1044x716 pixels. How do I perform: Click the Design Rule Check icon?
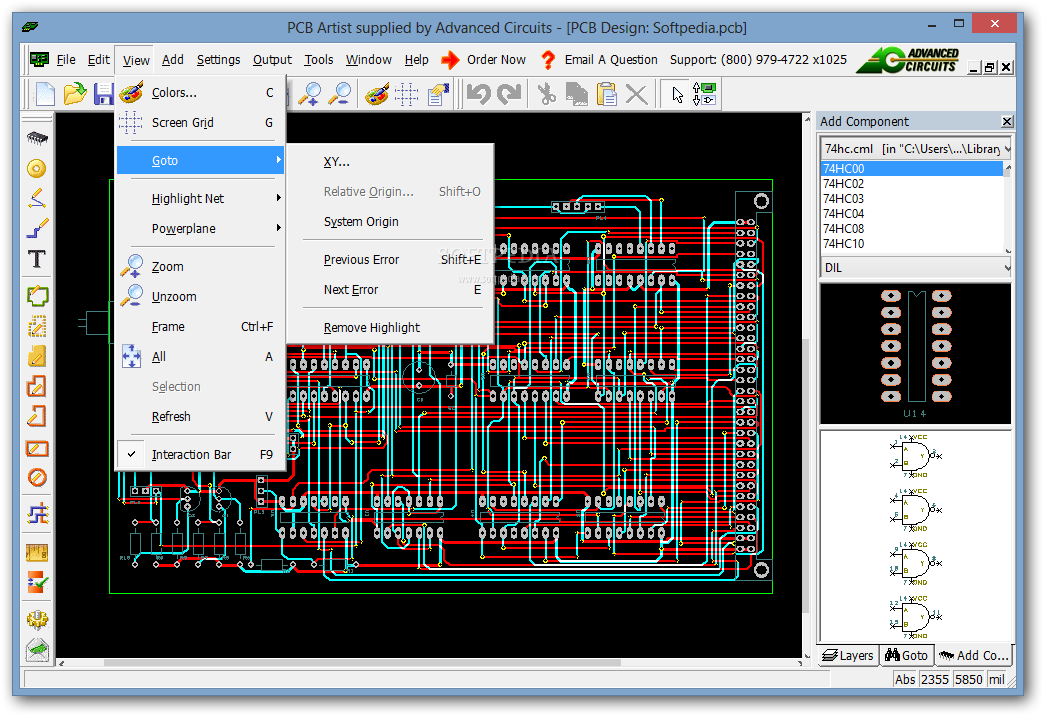tap(37, 582)
